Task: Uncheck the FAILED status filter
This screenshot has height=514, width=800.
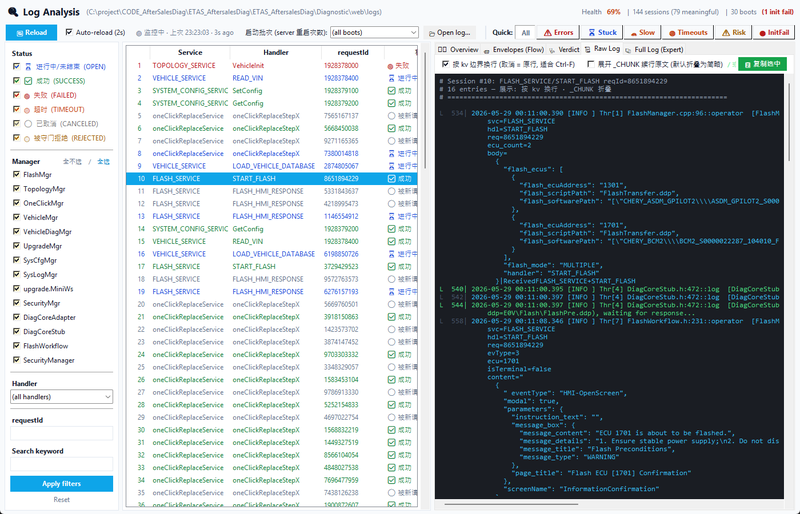Action: click(x=16, y=95)
